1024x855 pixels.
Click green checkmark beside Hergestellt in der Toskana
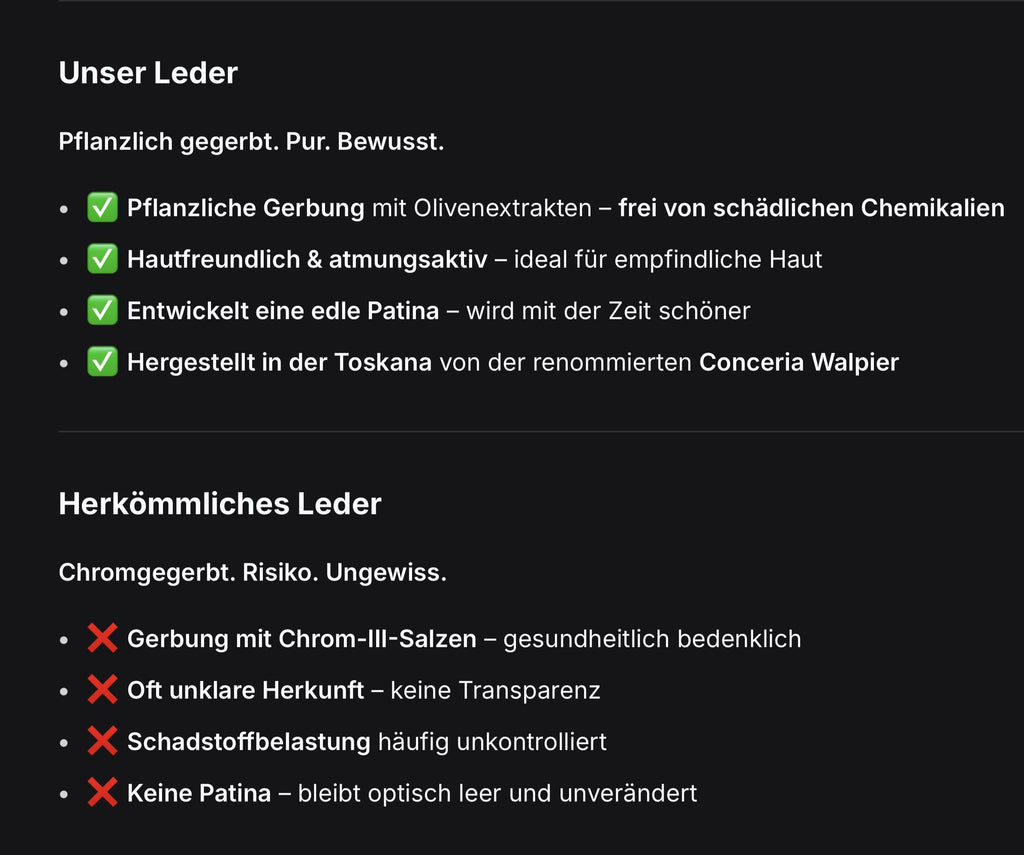pyautogui.click(x=103, y=362)
